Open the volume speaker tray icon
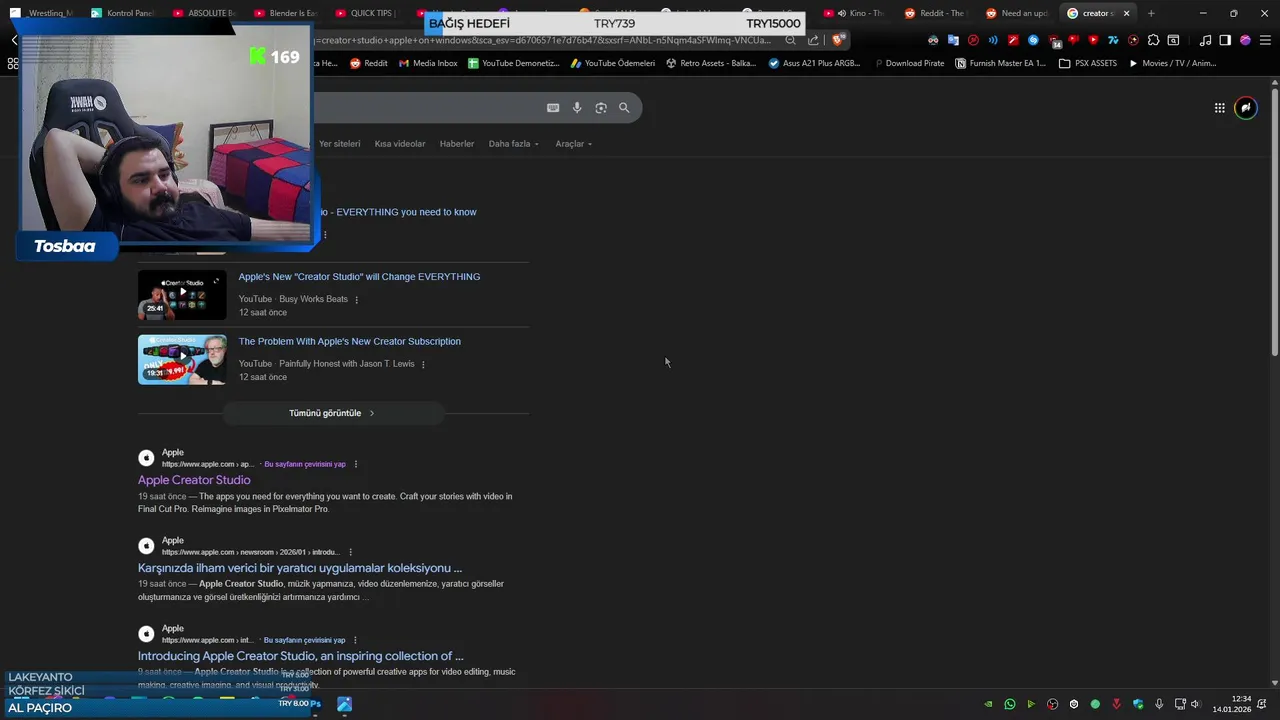1280x720 pixels. 1195,704
